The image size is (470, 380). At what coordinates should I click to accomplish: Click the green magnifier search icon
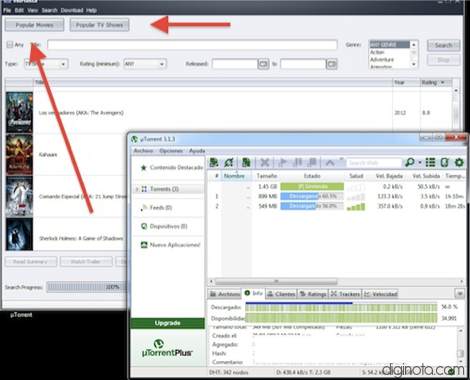pyautogui.click(x=410, y=163)
